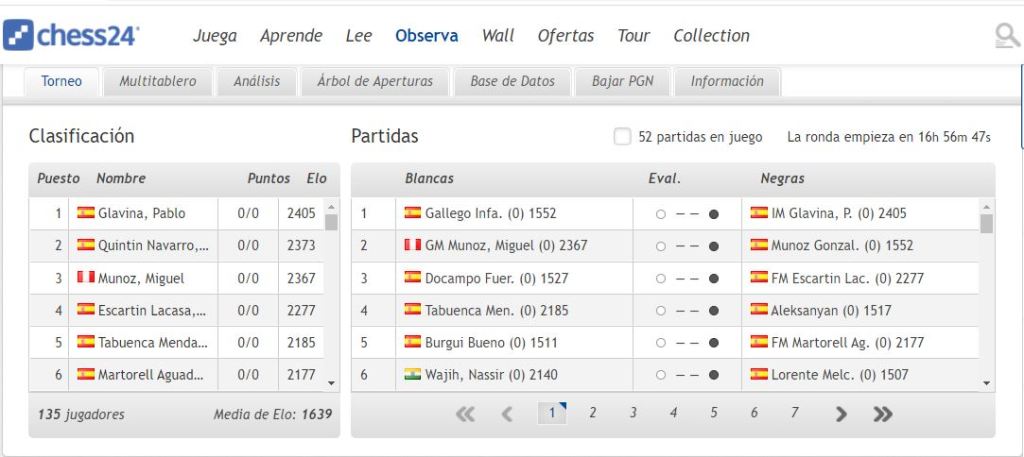The height and width of the screenshot is (457, 1024).
Task: Enable the 52 partidas en juego checkbox
Action: point(622,137)
